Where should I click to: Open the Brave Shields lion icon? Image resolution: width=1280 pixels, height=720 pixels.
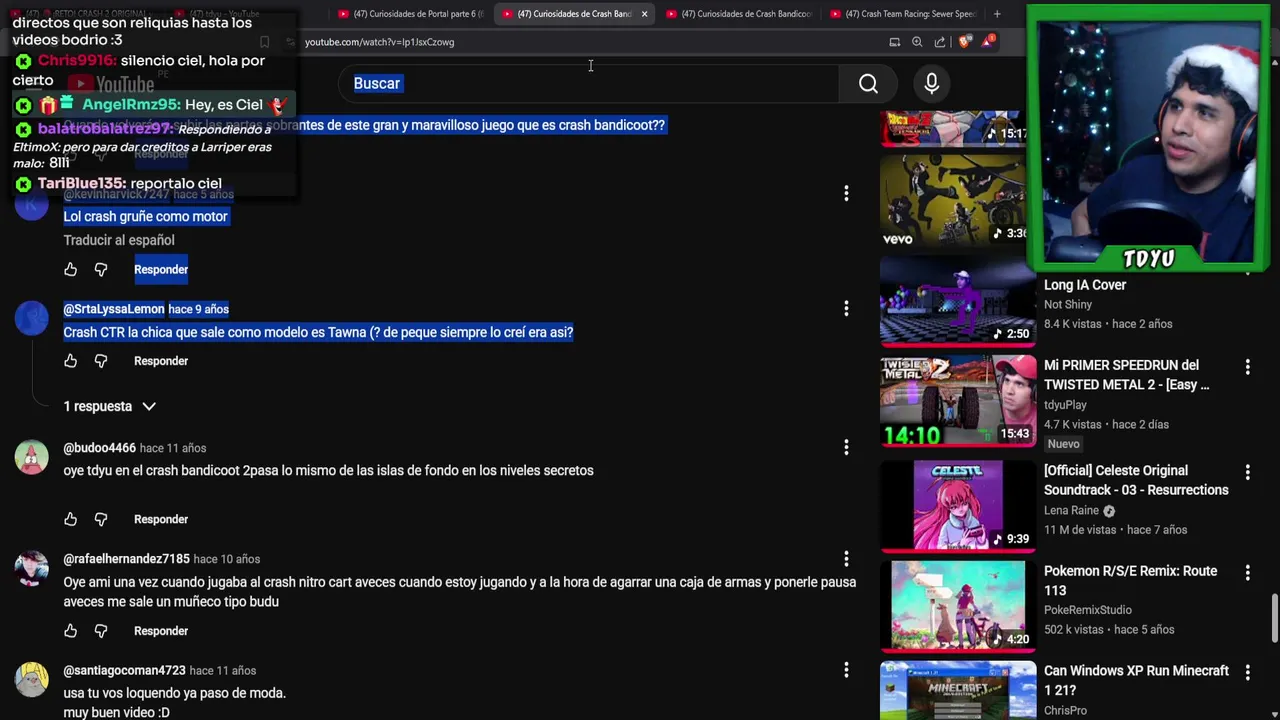(x=963, y=42)
